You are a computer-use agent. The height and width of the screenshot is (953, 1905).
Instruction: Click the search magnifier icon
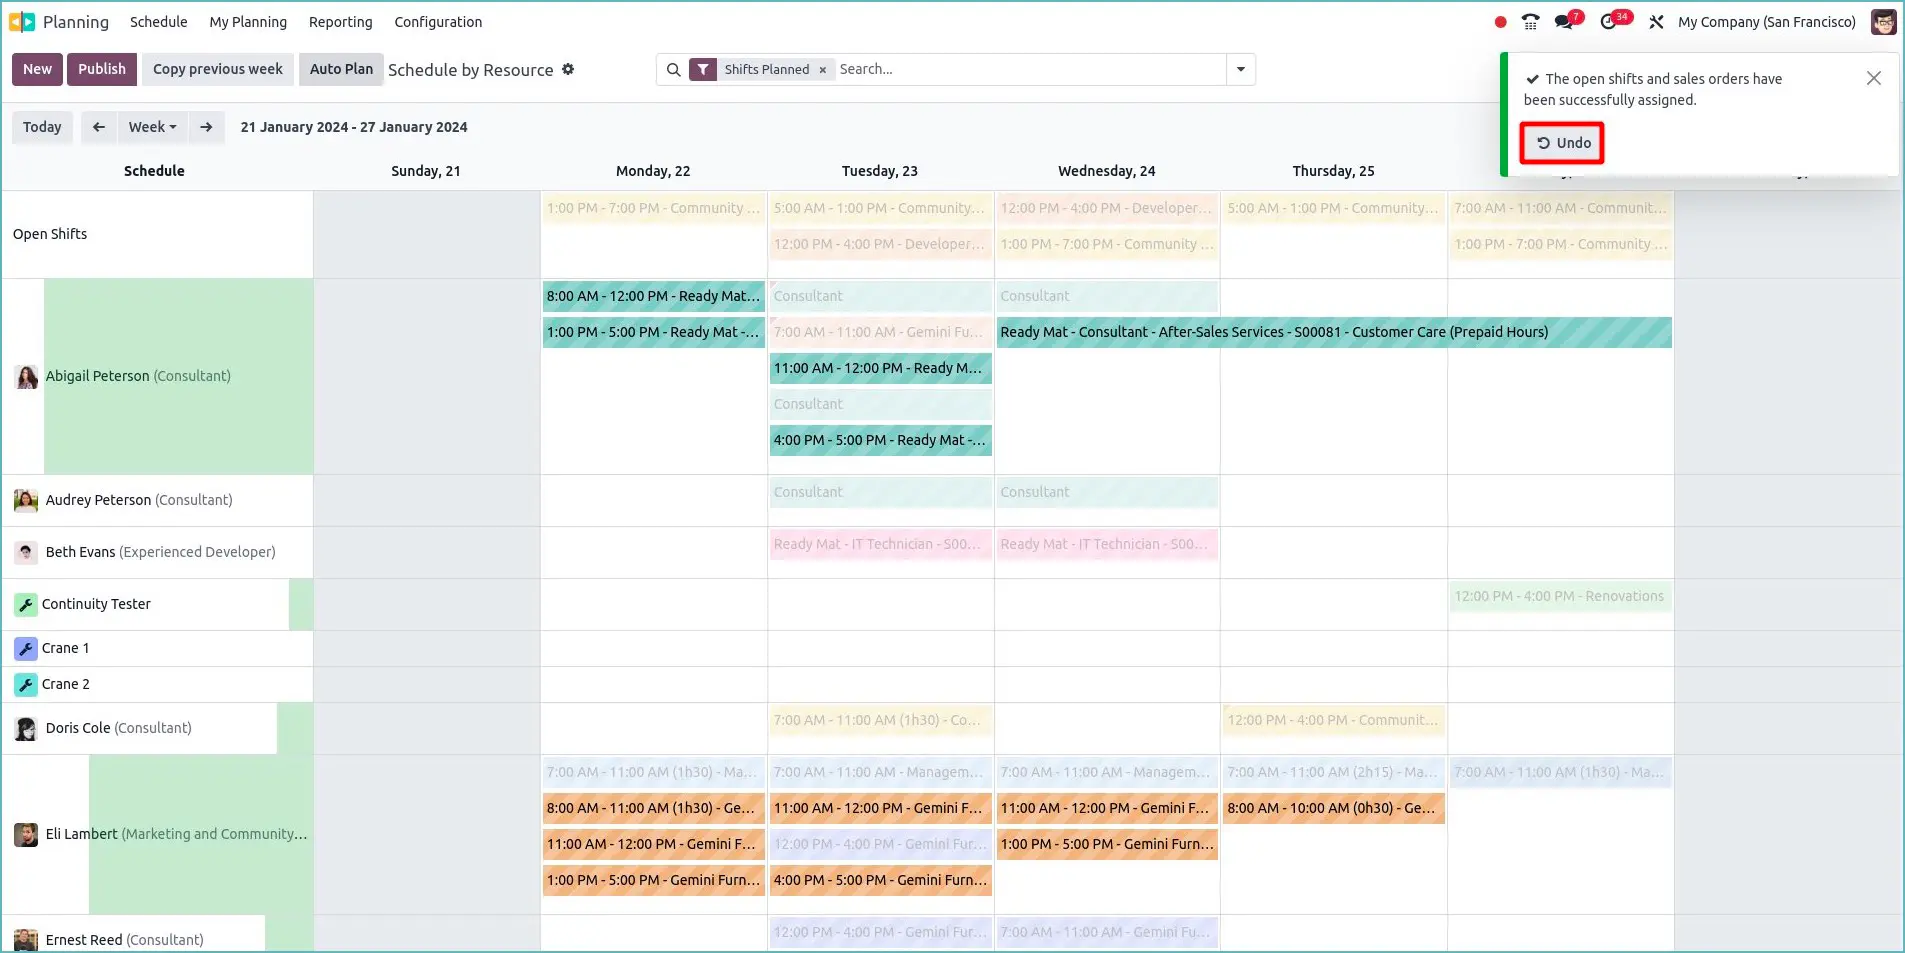tap(673, 69)
